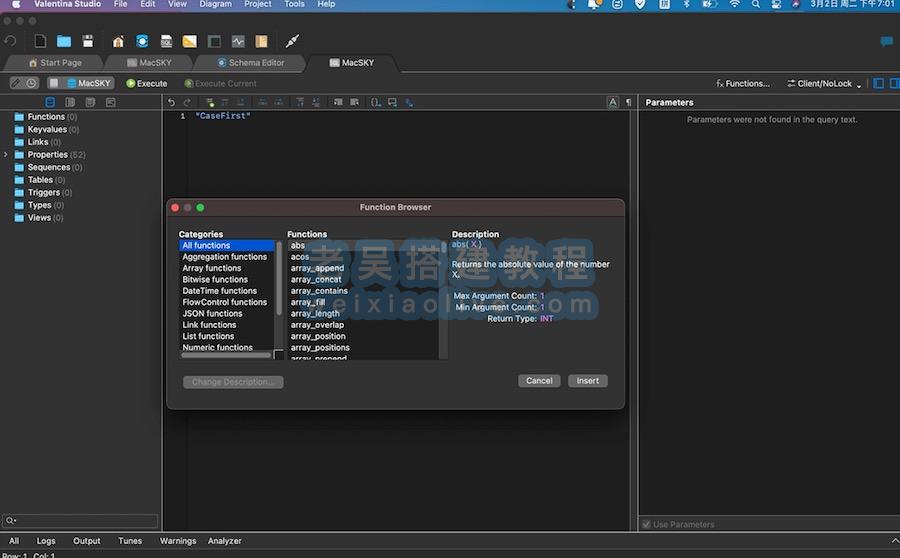Click the Functions... button
Image resolution: width=900 pixels, height=558 pixels.
point(743,84)
